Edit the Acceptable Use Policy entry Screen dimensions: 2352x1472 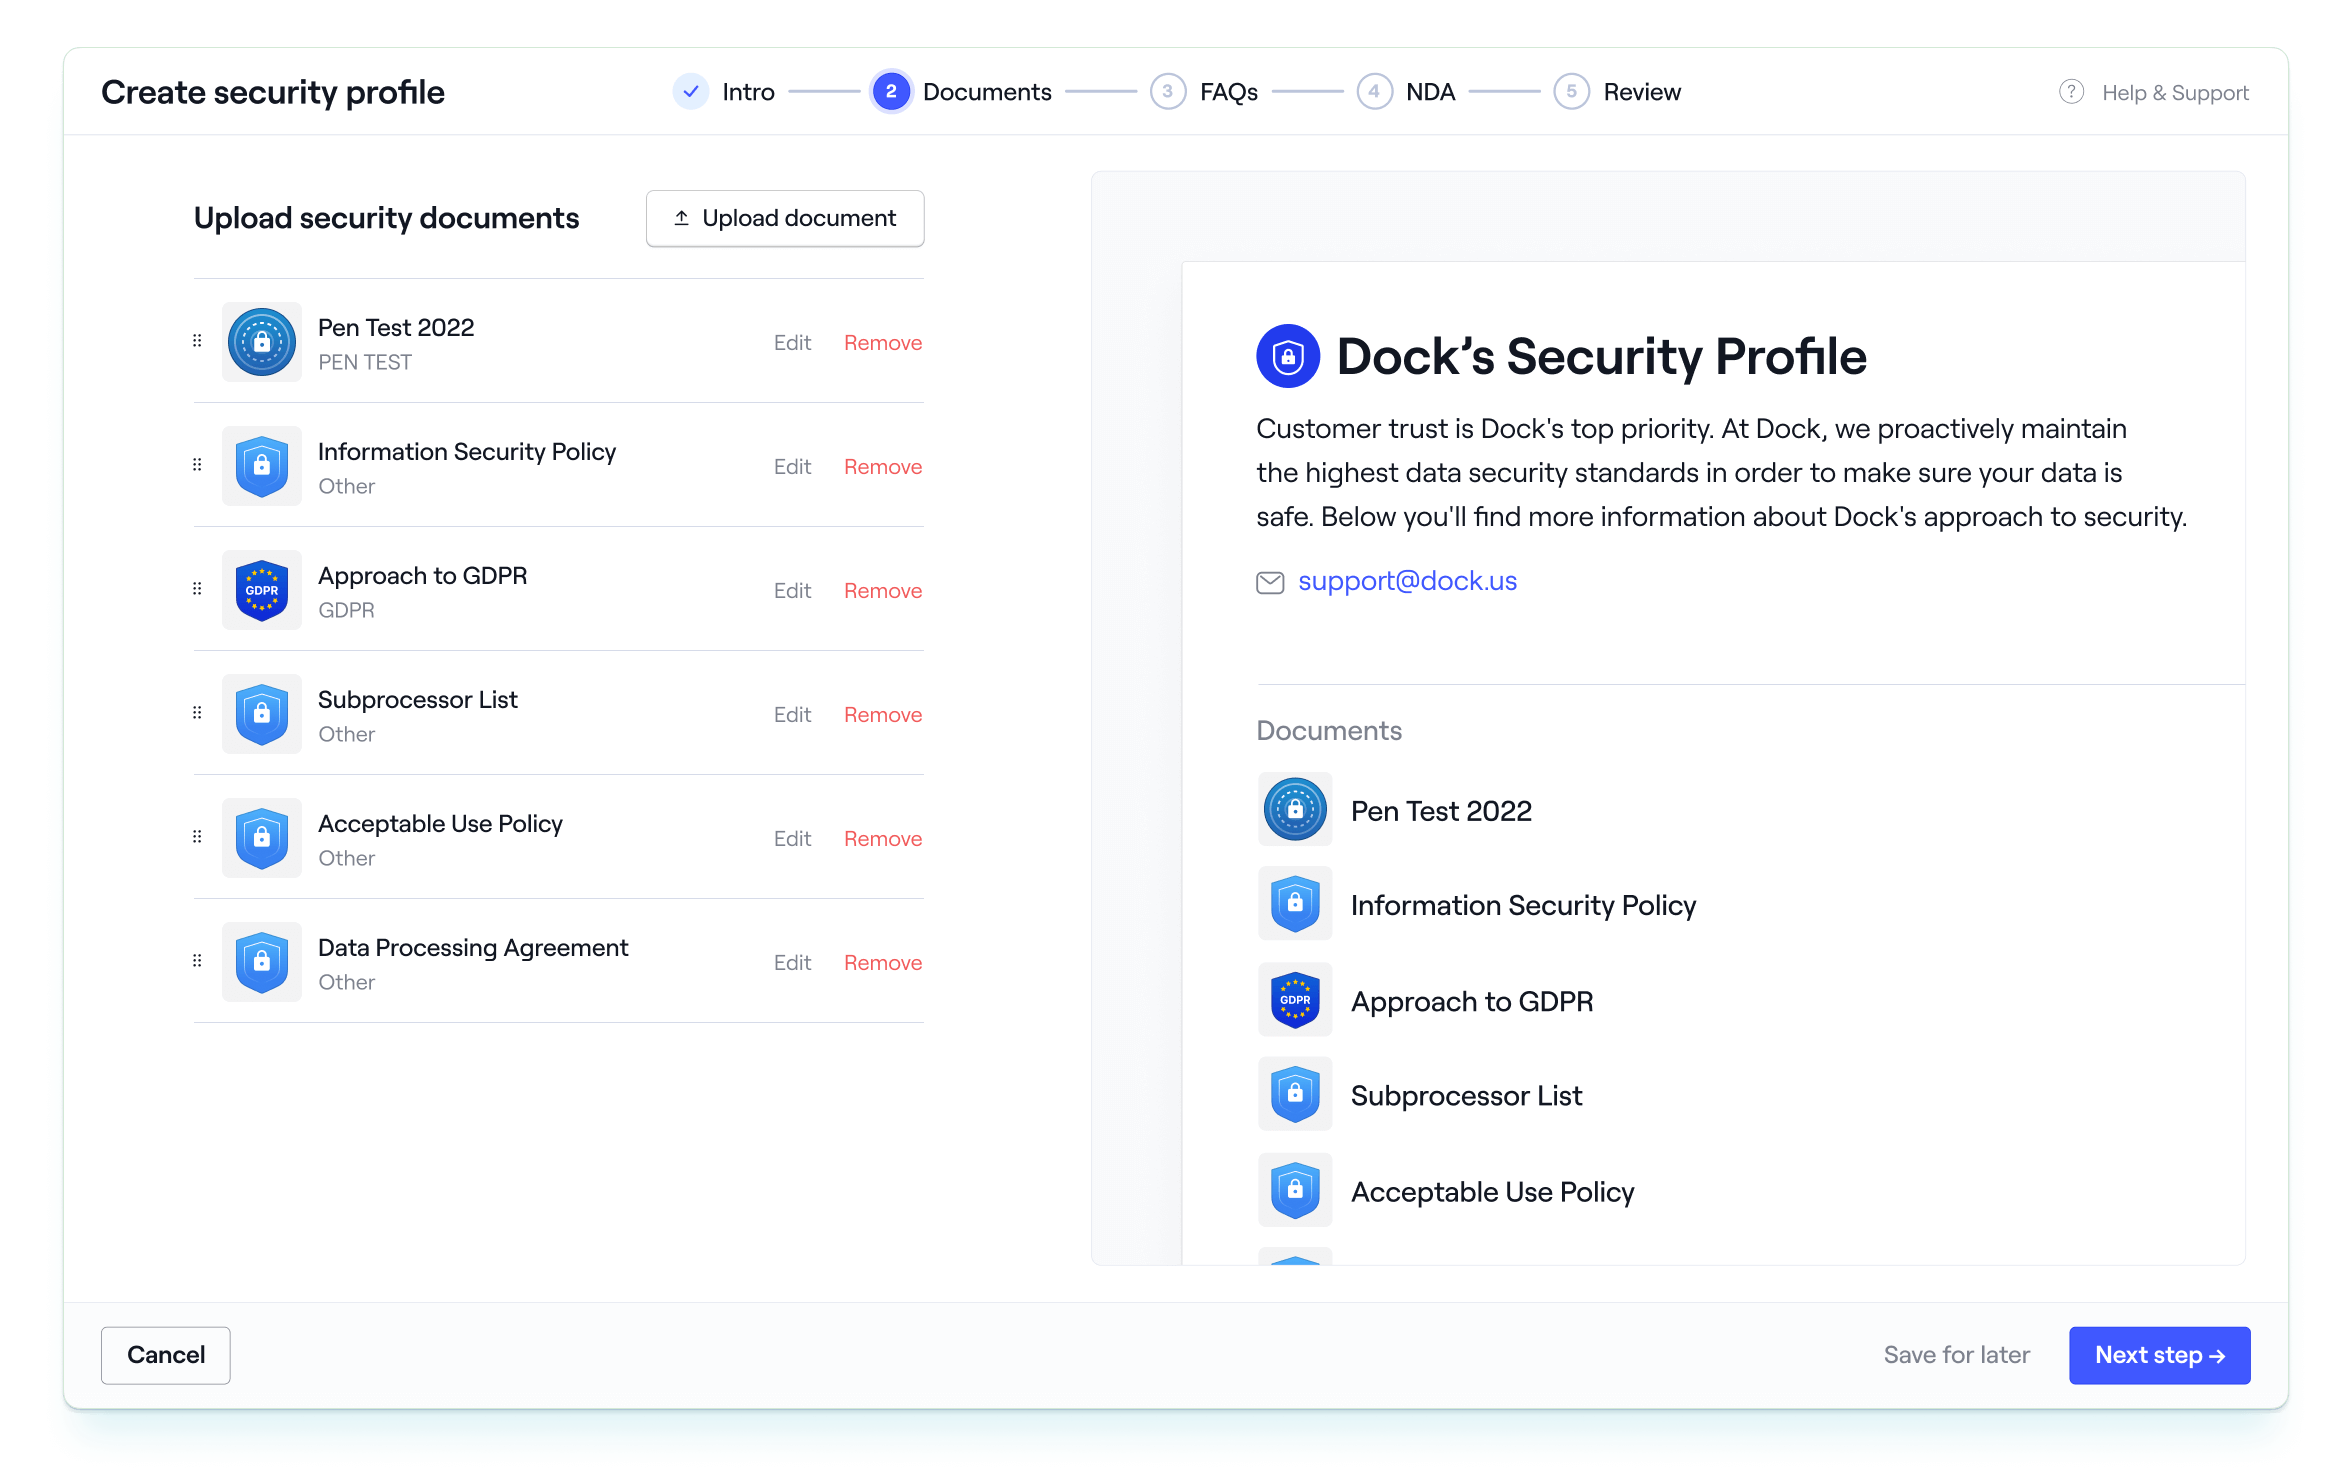[792, 838]
